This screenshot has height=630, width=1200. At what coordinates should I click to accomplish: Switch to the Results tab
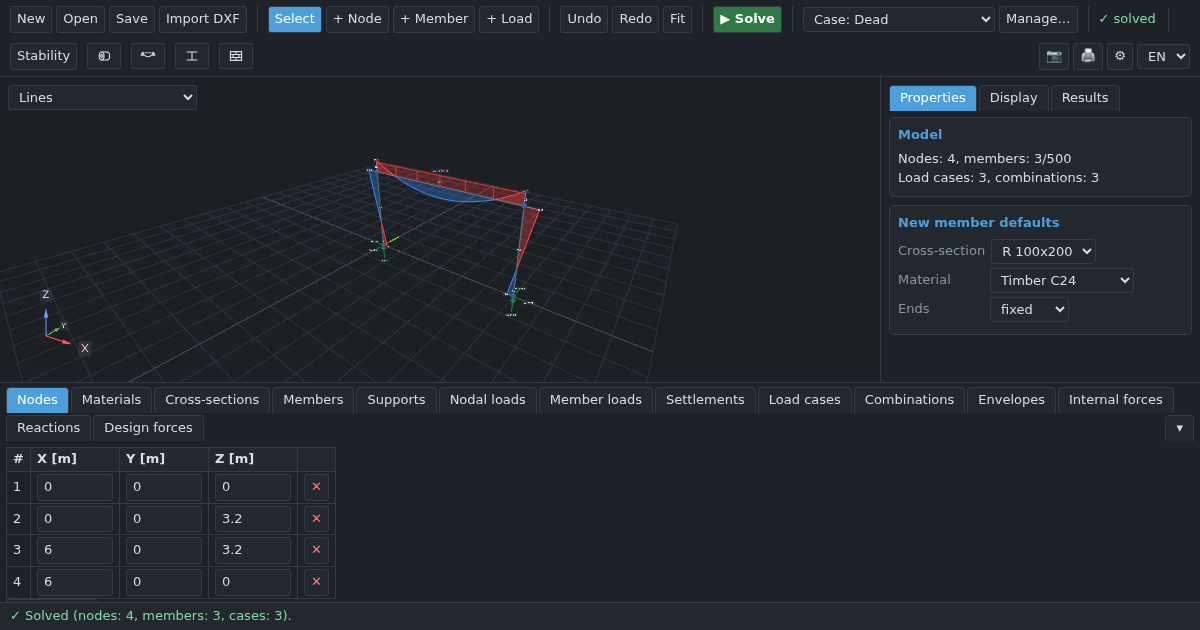1085,98
